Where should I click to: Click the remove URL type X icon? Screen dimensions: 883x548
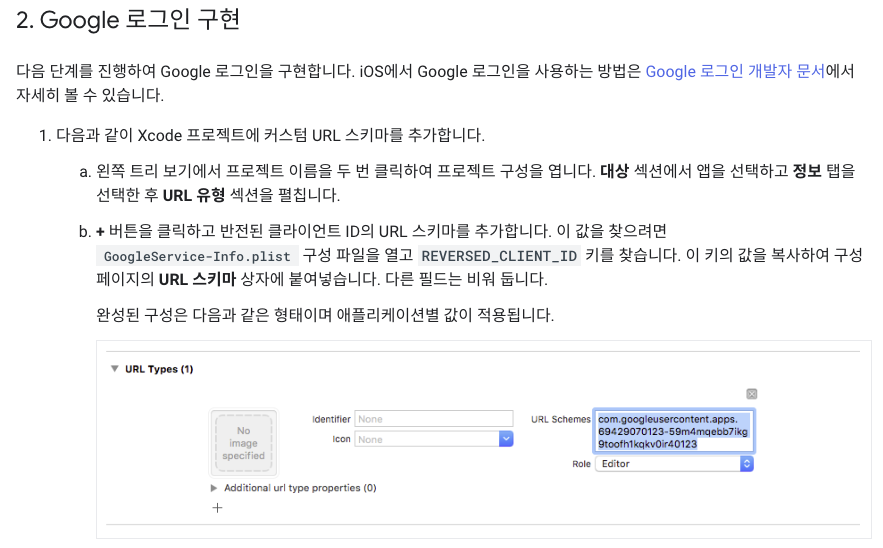pyautogui.click(x=751, y=394)
